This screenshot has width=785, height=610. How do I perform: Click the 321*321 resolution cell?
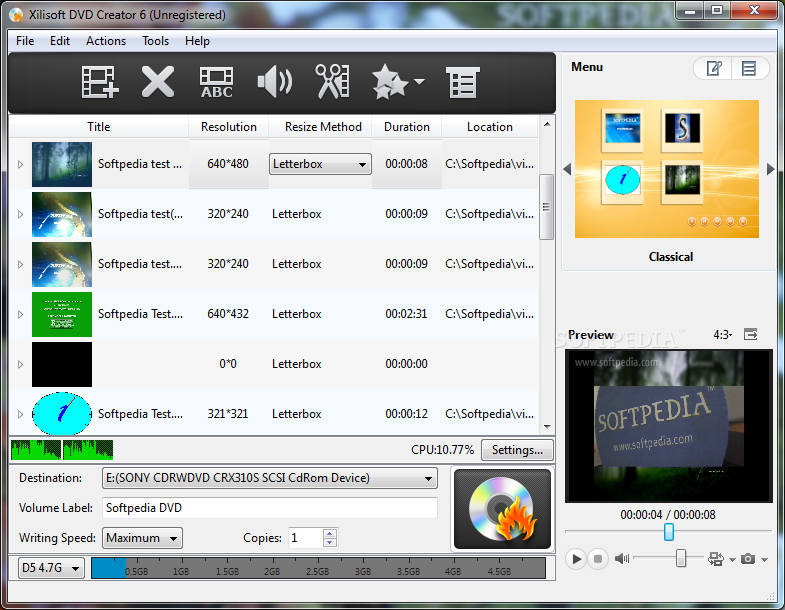pos(228,414)
